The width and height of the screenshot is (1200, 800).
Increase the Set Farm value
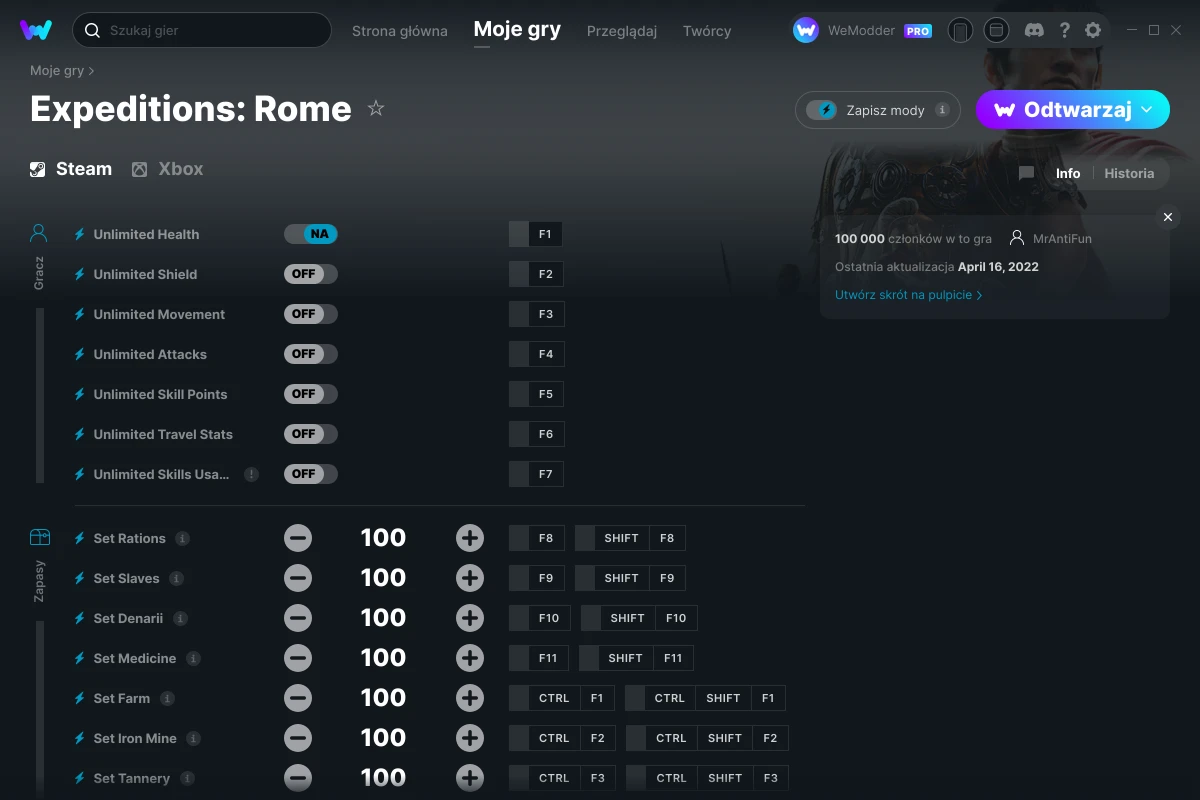tap(470, 698)
